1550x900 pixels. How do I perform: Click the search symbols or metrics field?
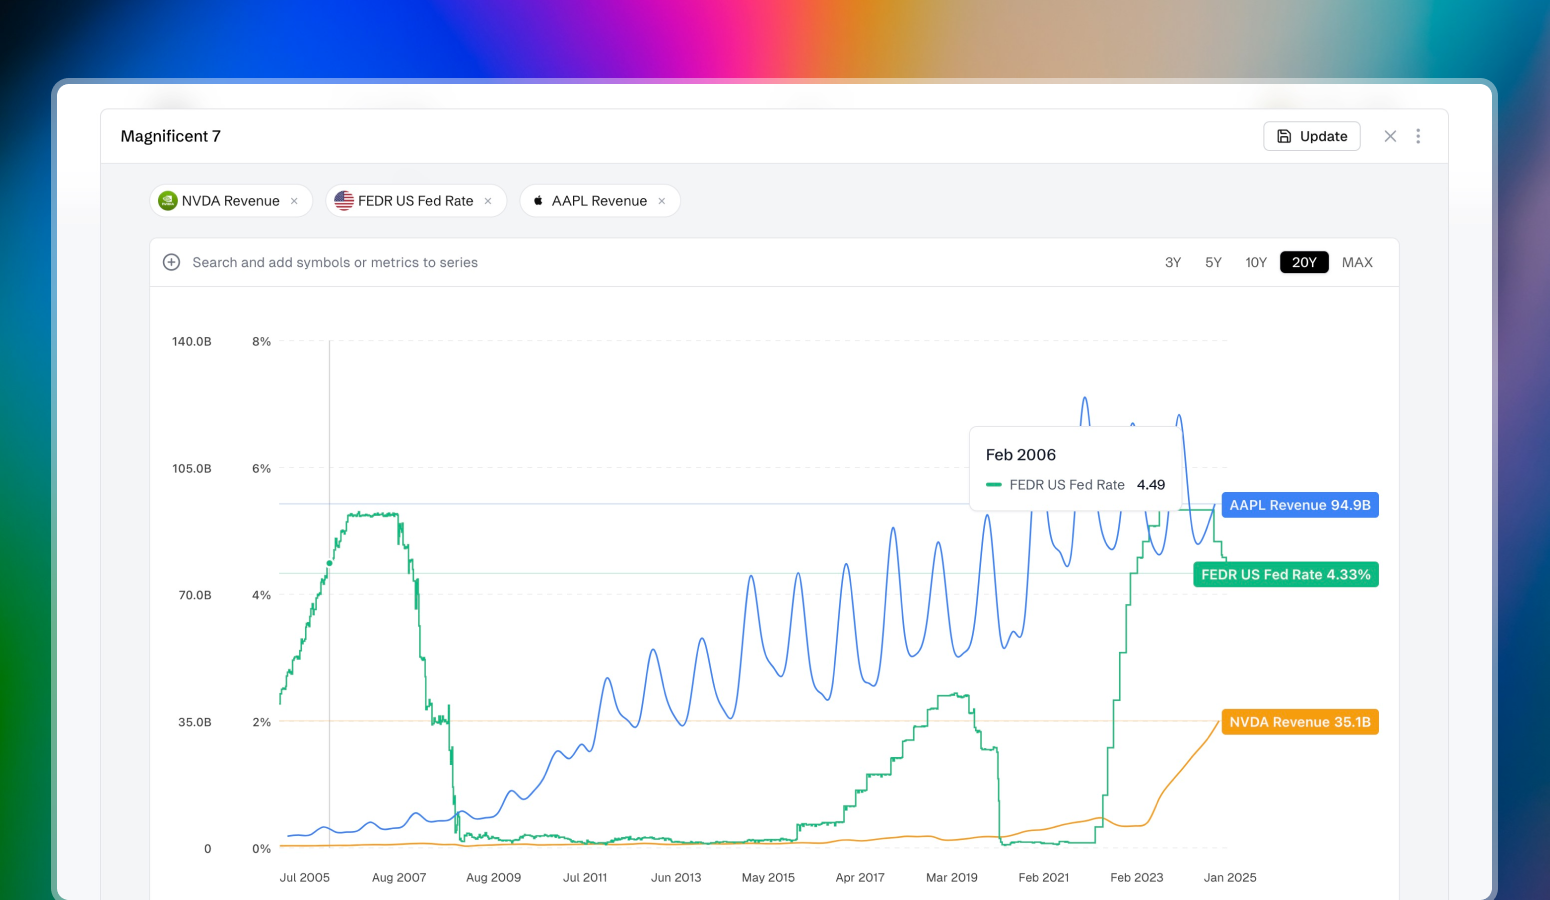coord(335,263)
